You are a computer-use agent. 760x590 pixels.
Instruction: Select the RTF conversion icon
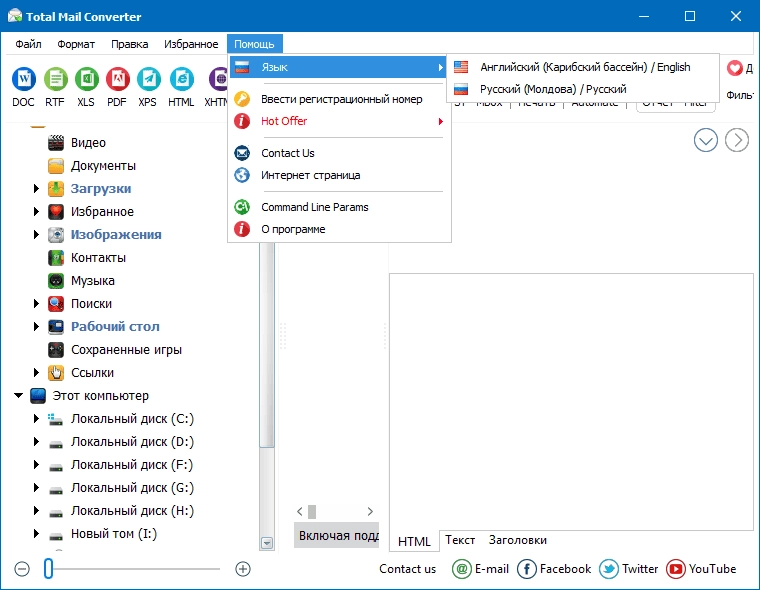55,79
